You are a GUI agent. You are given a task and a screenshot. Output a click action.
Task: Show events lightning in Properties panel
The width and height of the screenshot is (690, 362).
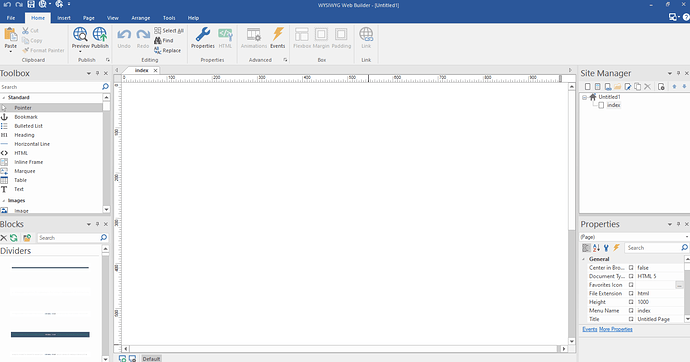pos(617,248)
